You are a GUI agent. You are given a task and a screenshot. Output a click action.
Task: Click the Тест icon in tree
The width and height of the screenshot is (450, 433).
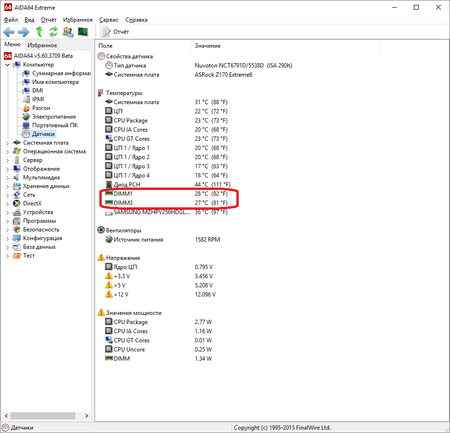(17, 255)
